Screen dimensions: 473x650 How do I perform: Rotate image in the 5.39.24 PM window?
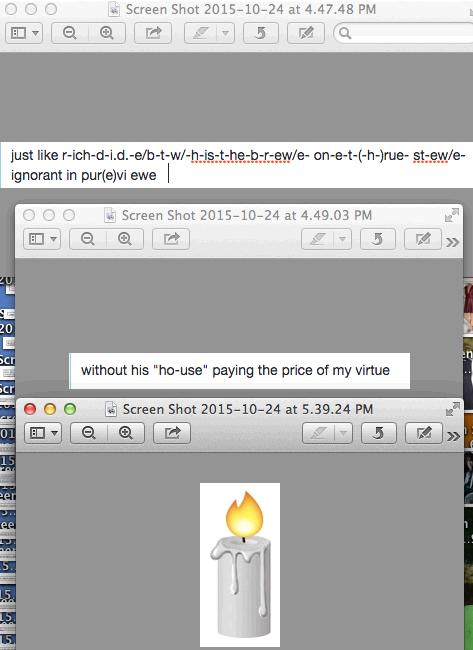(378, 433)
